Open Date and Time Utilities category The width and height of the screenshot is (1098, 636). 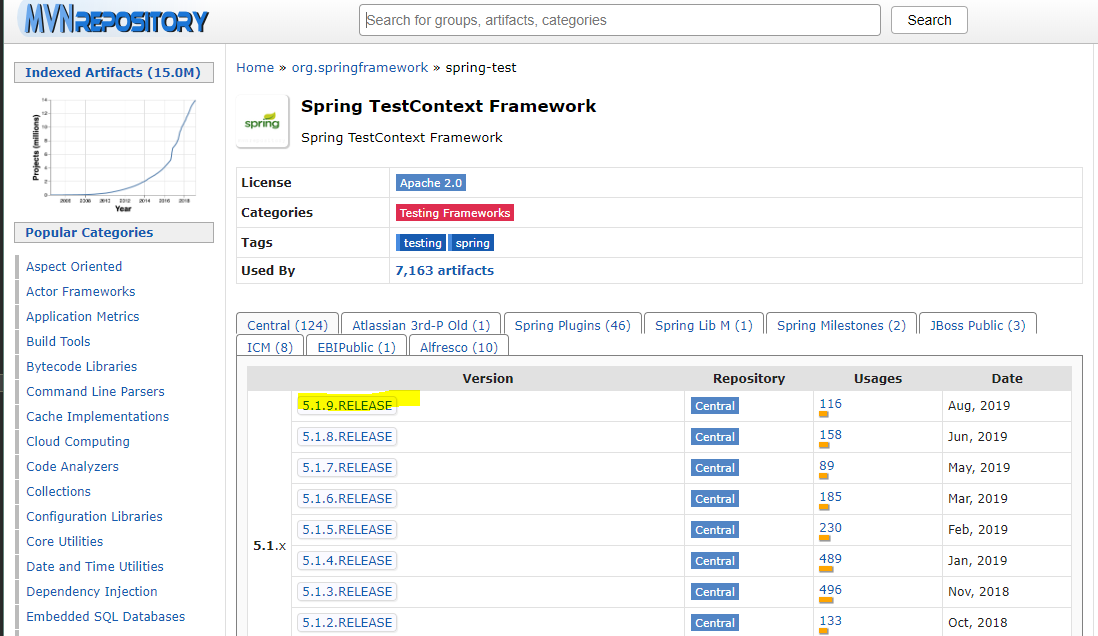point(95,567)
